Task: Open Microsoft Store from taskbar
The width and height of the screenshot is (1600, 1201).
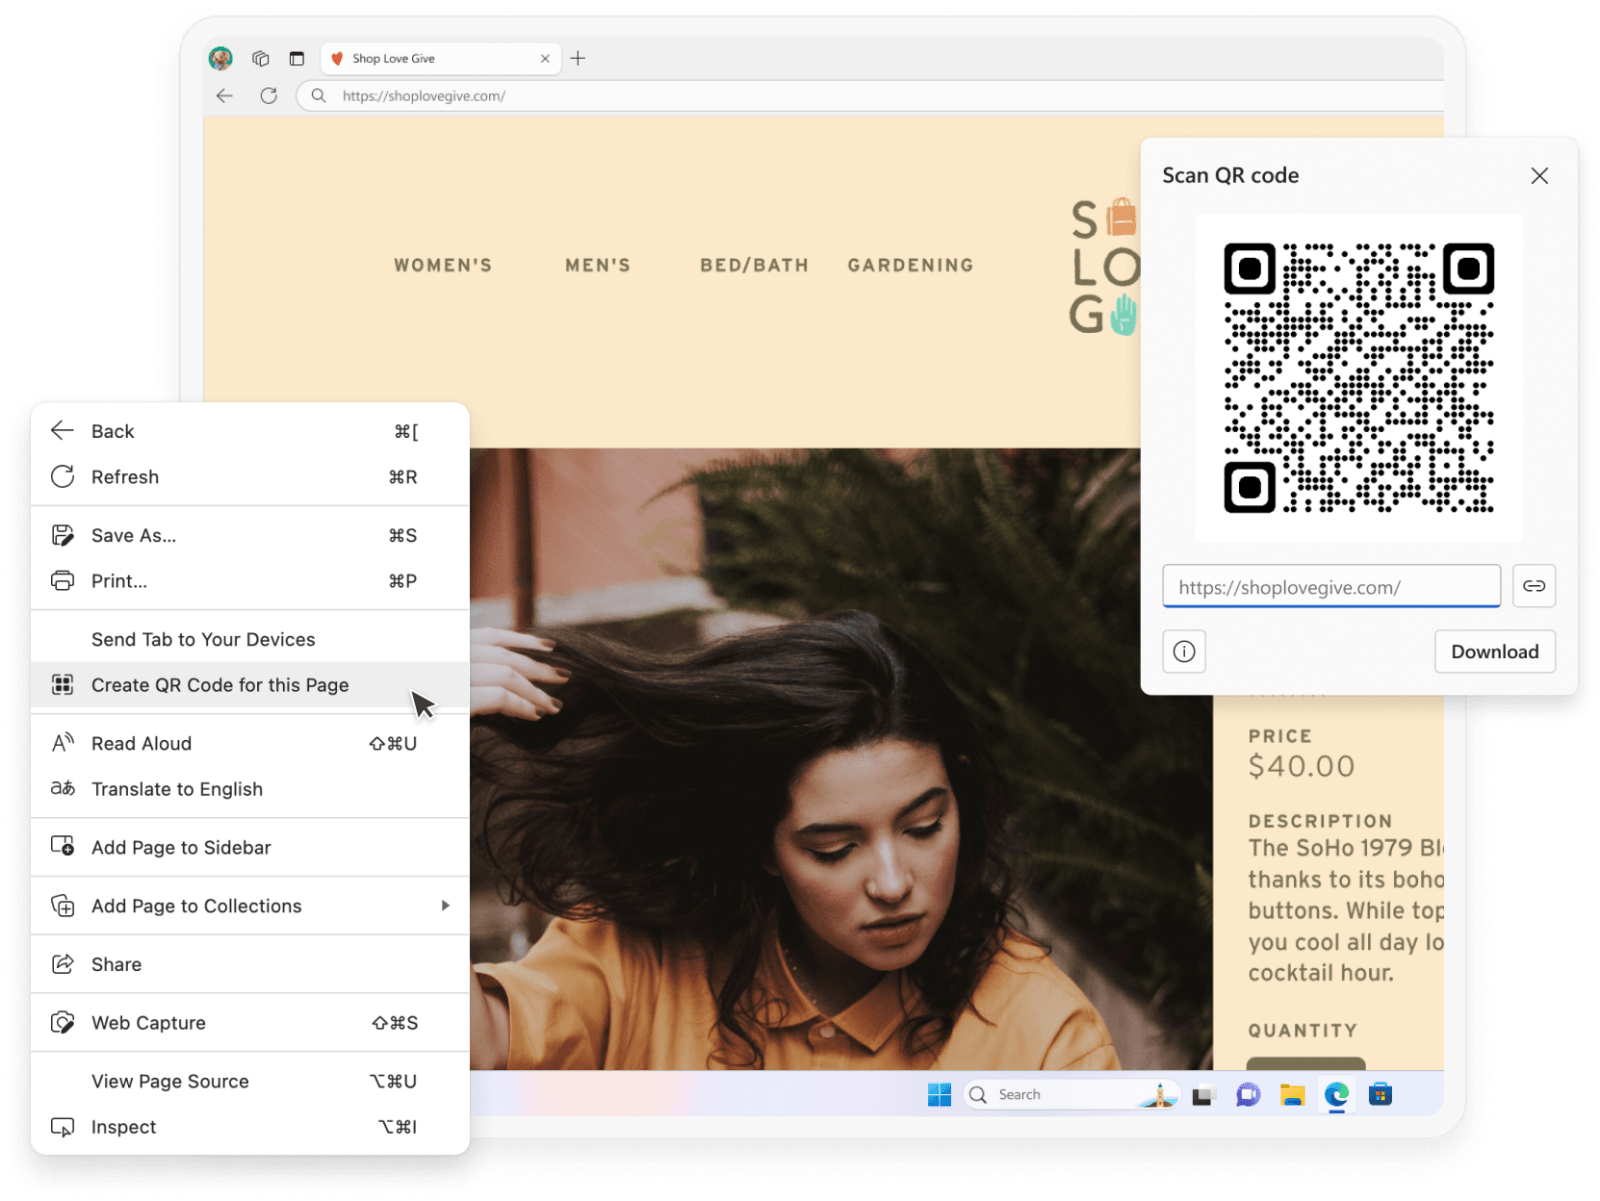Action: tap(1380, 1095)
